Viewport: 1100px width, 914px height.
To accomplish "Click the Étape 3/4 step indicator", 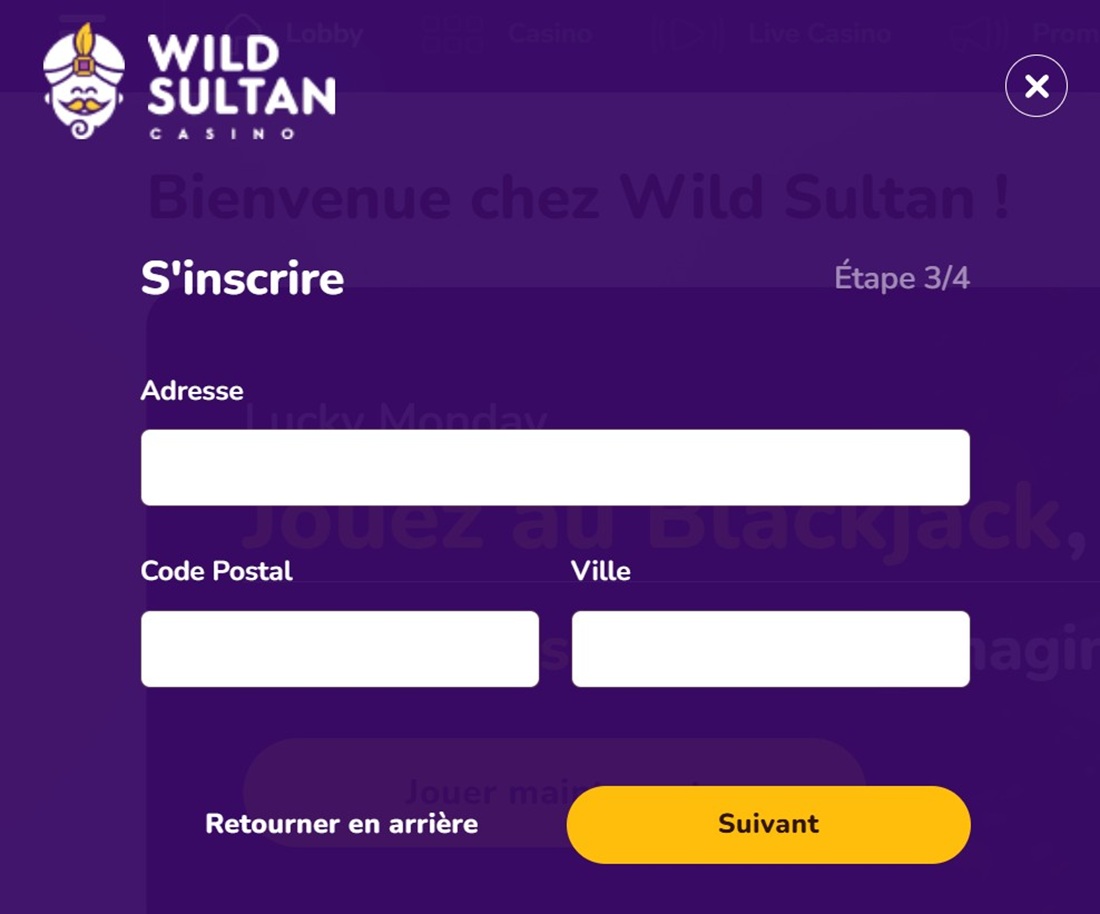I will [901, 277].
